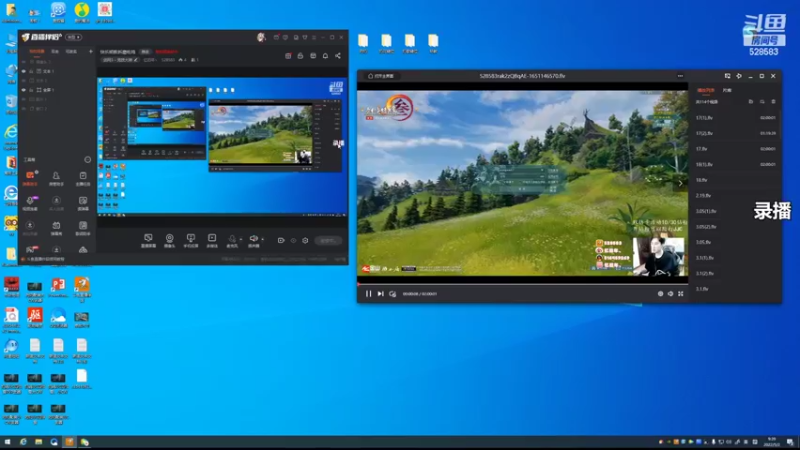Click the microphone icon in streaming toolbar
The width and height of the screenshot is (800, 450).
click(x=232, y=238)
